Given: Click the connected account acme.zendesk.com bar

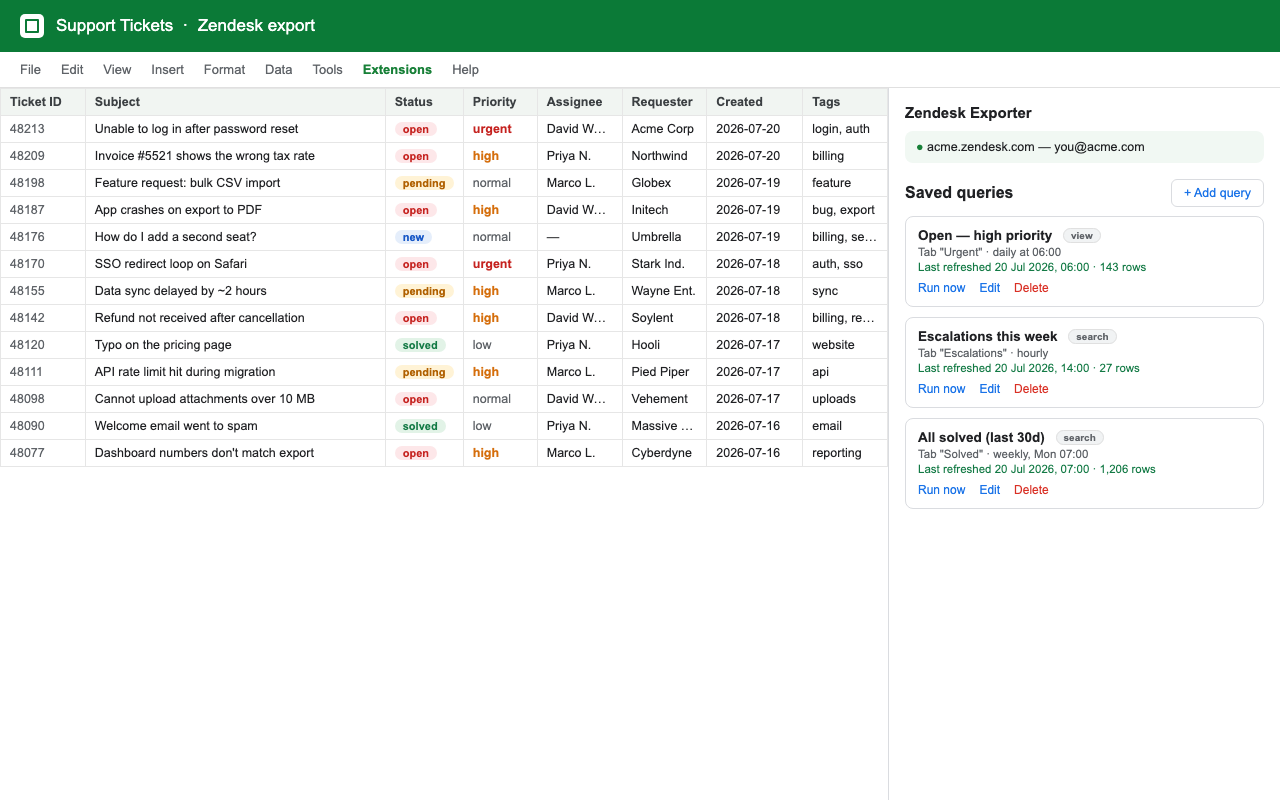Looking at the screenshot, I should coord(1084,147).
